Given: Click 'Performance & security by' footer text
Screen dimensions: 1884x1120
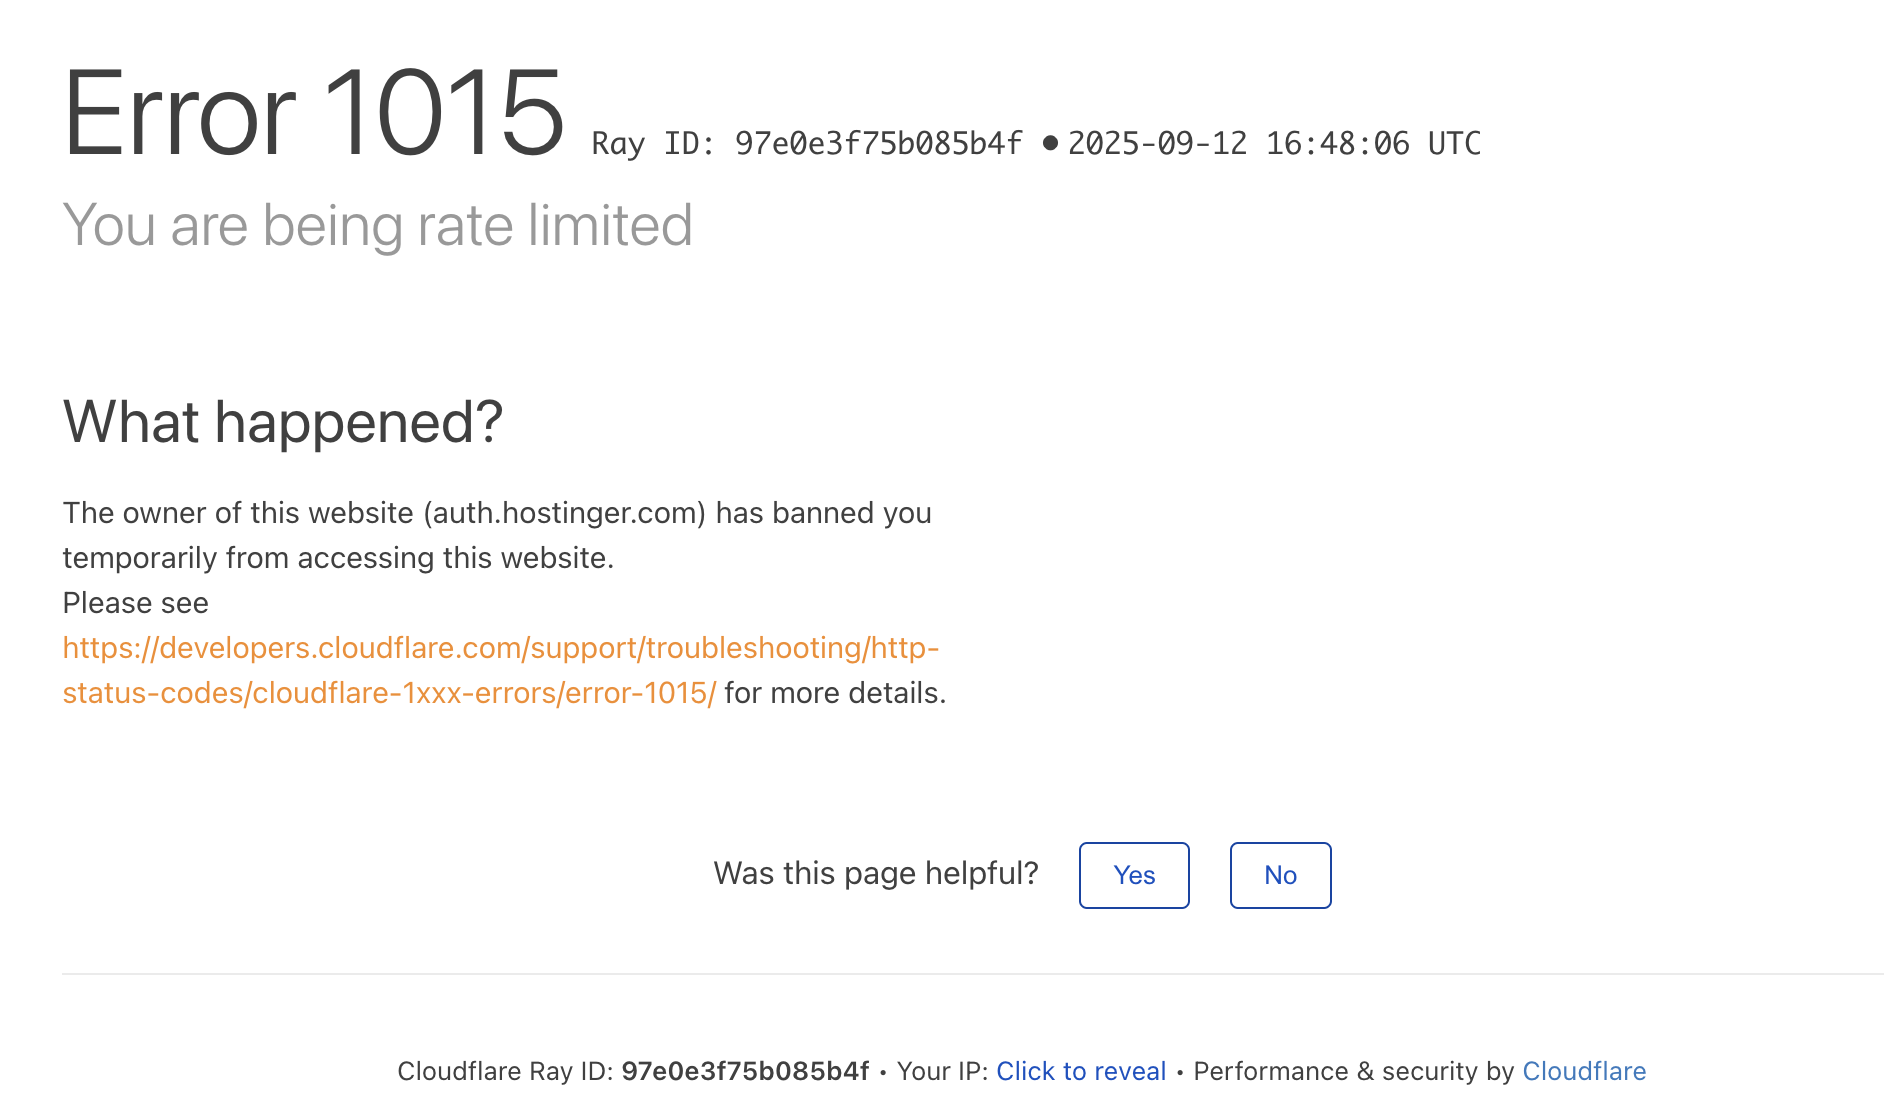Looking at the screenshot, I should tap(1354, 1071).
